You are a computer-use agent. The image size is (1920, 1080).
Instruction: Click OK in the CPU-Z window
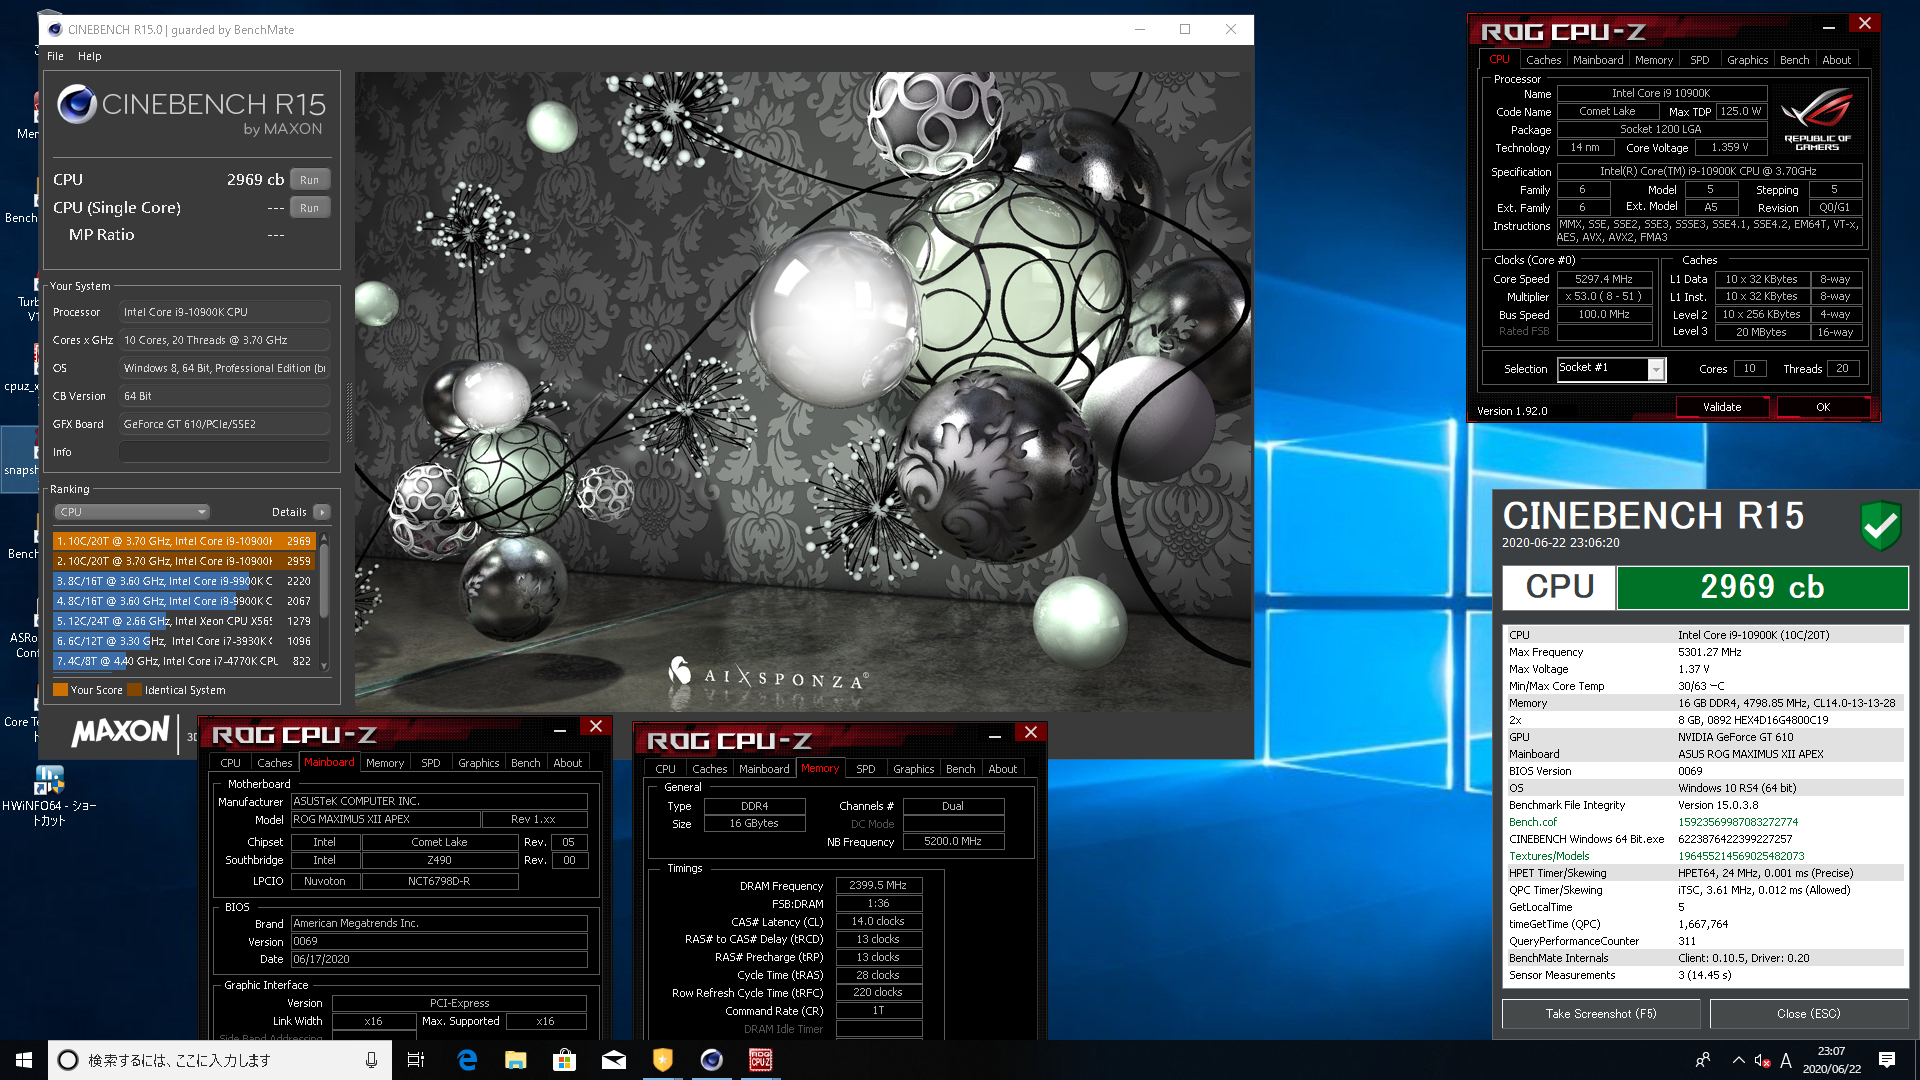point(1823,407)
